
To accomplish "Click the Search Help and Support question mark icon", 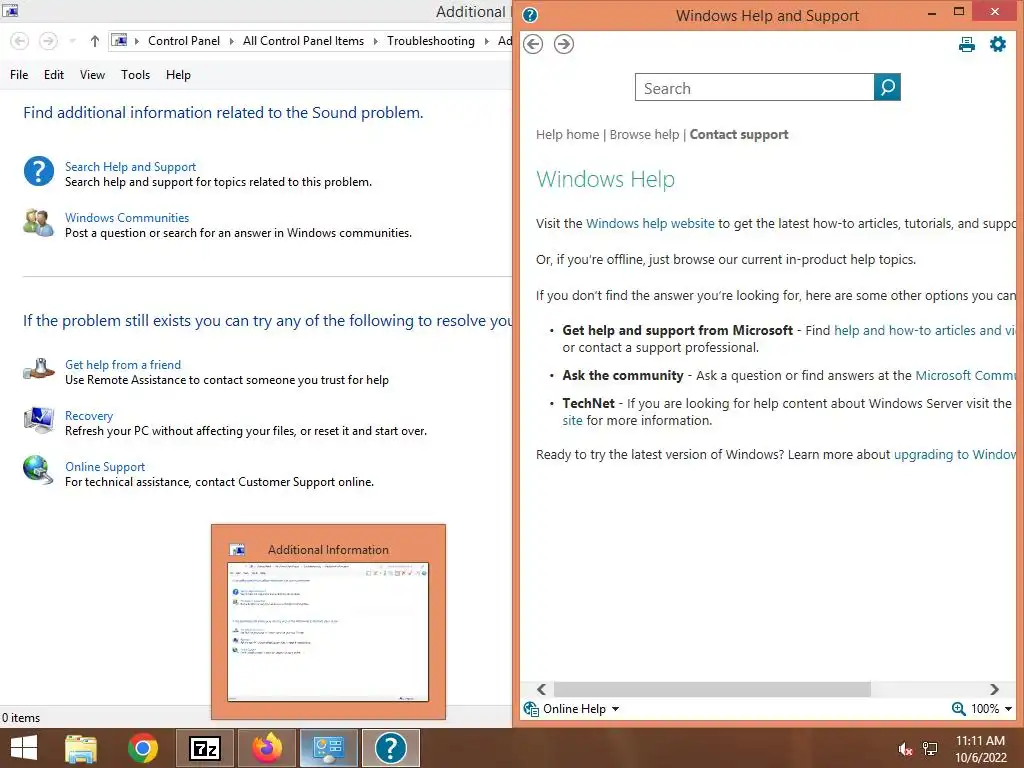I will point(39,172).
